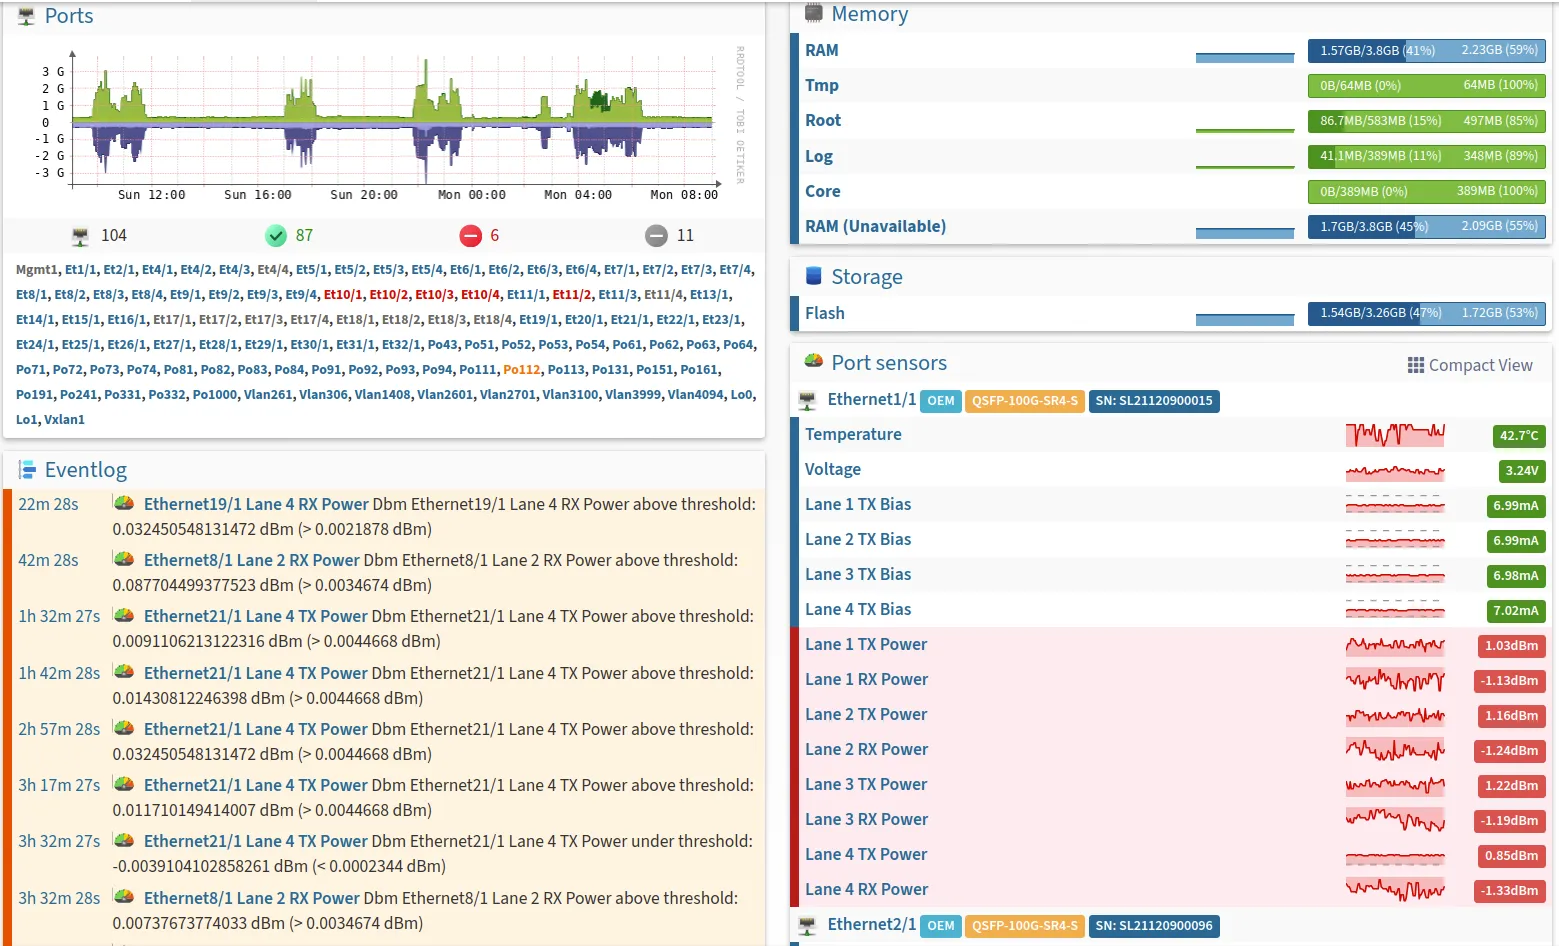Click the gray disabled-ports icon
This screenshot has width=1559, height=946.
click(x=656, y=236)
